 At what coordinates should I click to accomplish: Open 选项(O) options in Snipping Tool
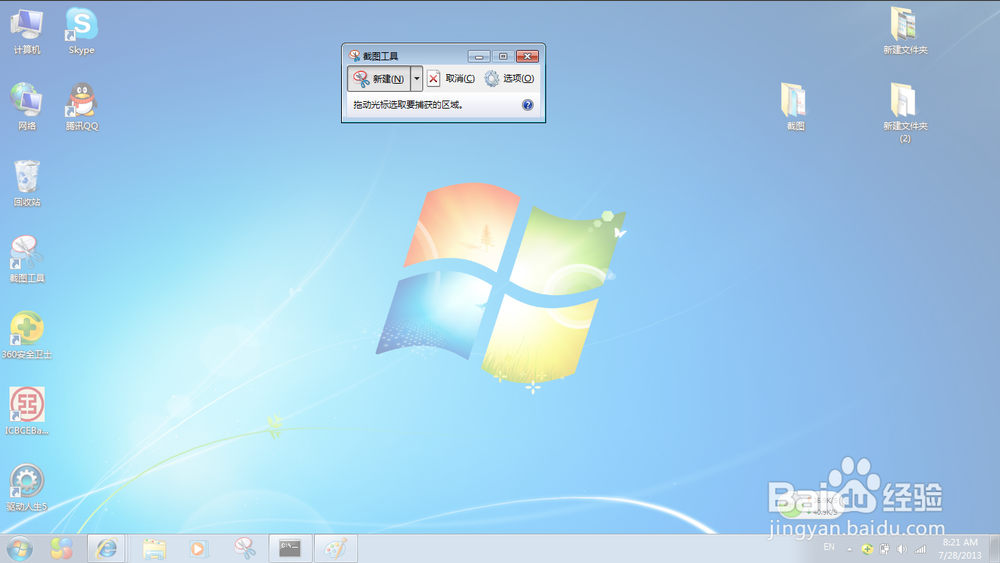coord(509,78)
